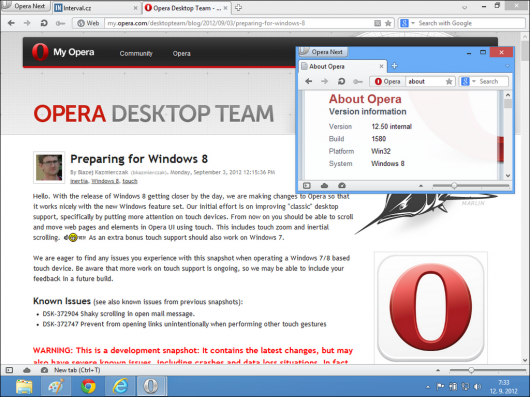Click Opera Turbo icon in main status bar
This screenshot has width=530, height=397.
point(44,370)
